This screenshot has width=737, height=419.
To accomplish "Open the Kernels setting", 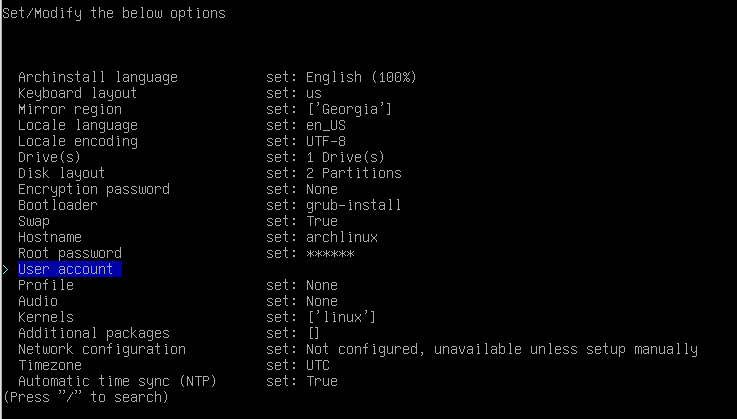I will pyautogui.click(x=45, y=317).
